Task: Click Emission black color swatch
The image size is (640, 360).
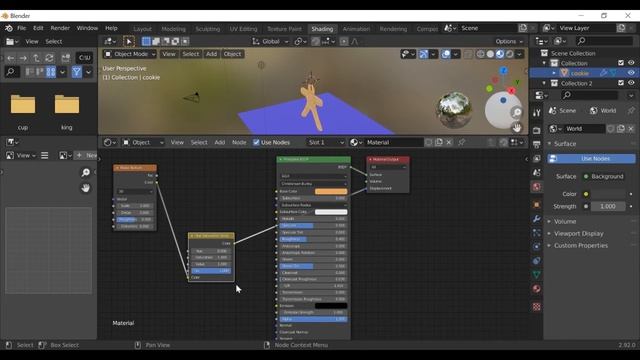Action: pos(331,306)
